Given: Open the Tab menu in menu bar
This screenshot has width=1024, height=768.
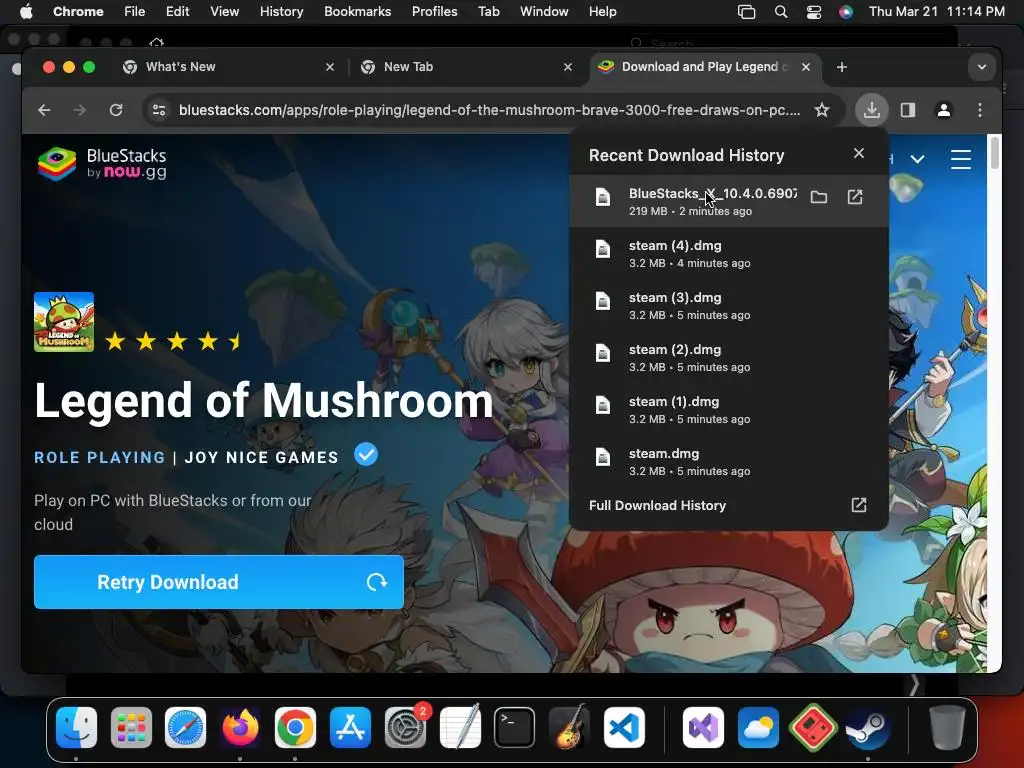Looking at the screenshot, I should [x=488, y=11].
